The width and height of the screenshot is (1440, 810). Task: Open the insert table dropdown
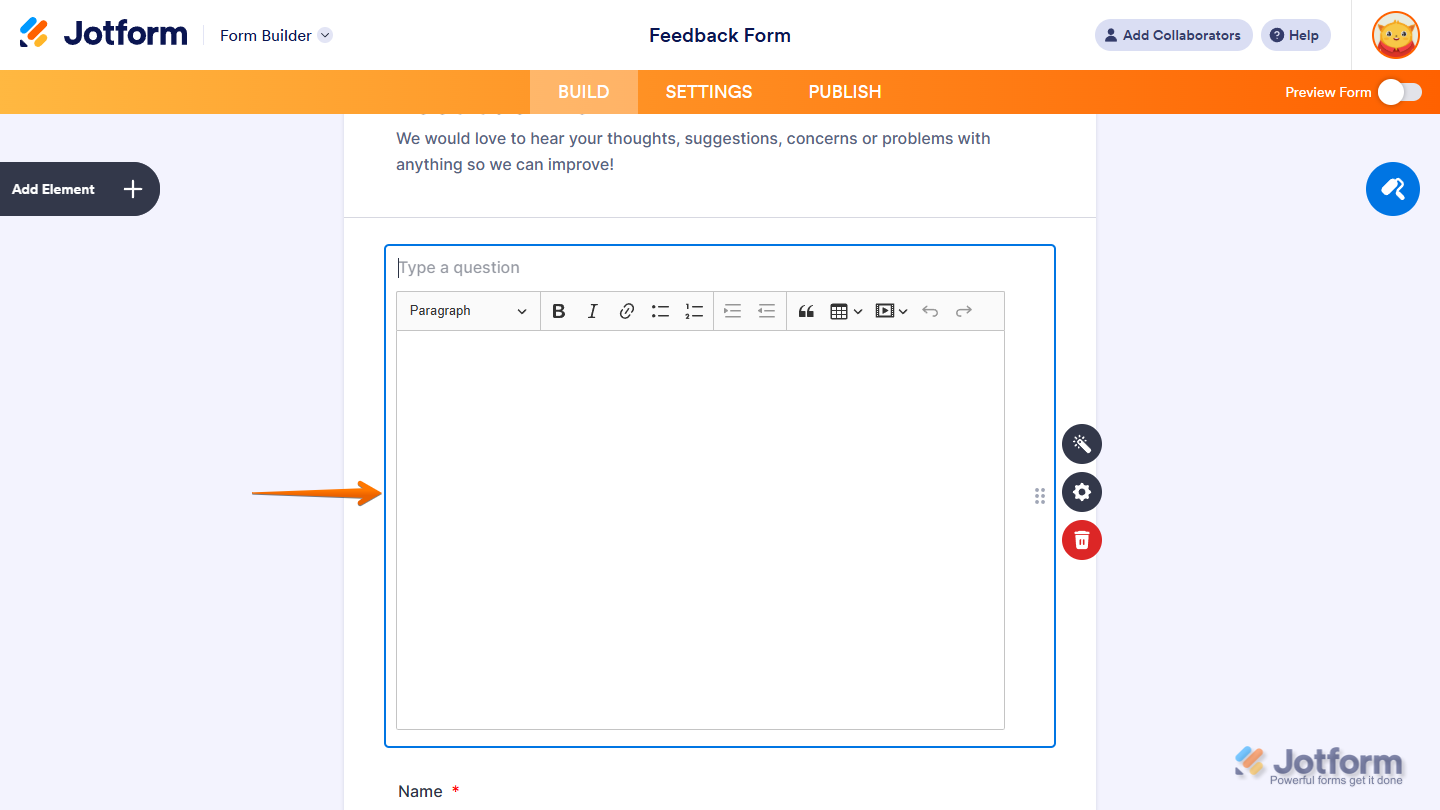[845, 311]
